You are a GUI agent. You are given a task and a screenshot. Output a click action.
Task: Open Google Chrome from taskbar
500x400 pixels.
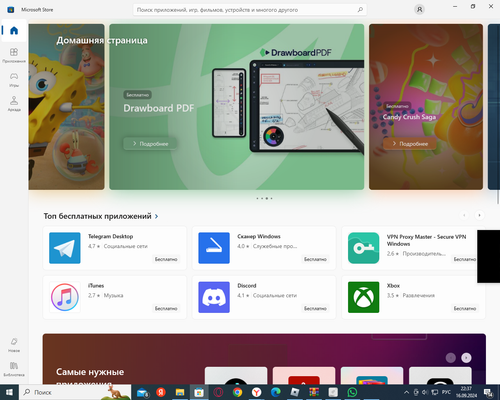237,392
